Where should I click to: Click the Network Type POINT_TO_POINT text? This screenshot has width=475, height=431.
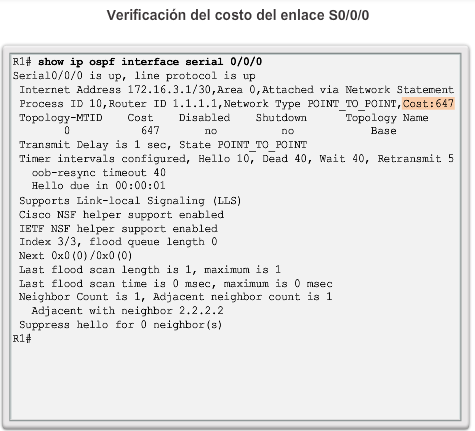[310, 104]
